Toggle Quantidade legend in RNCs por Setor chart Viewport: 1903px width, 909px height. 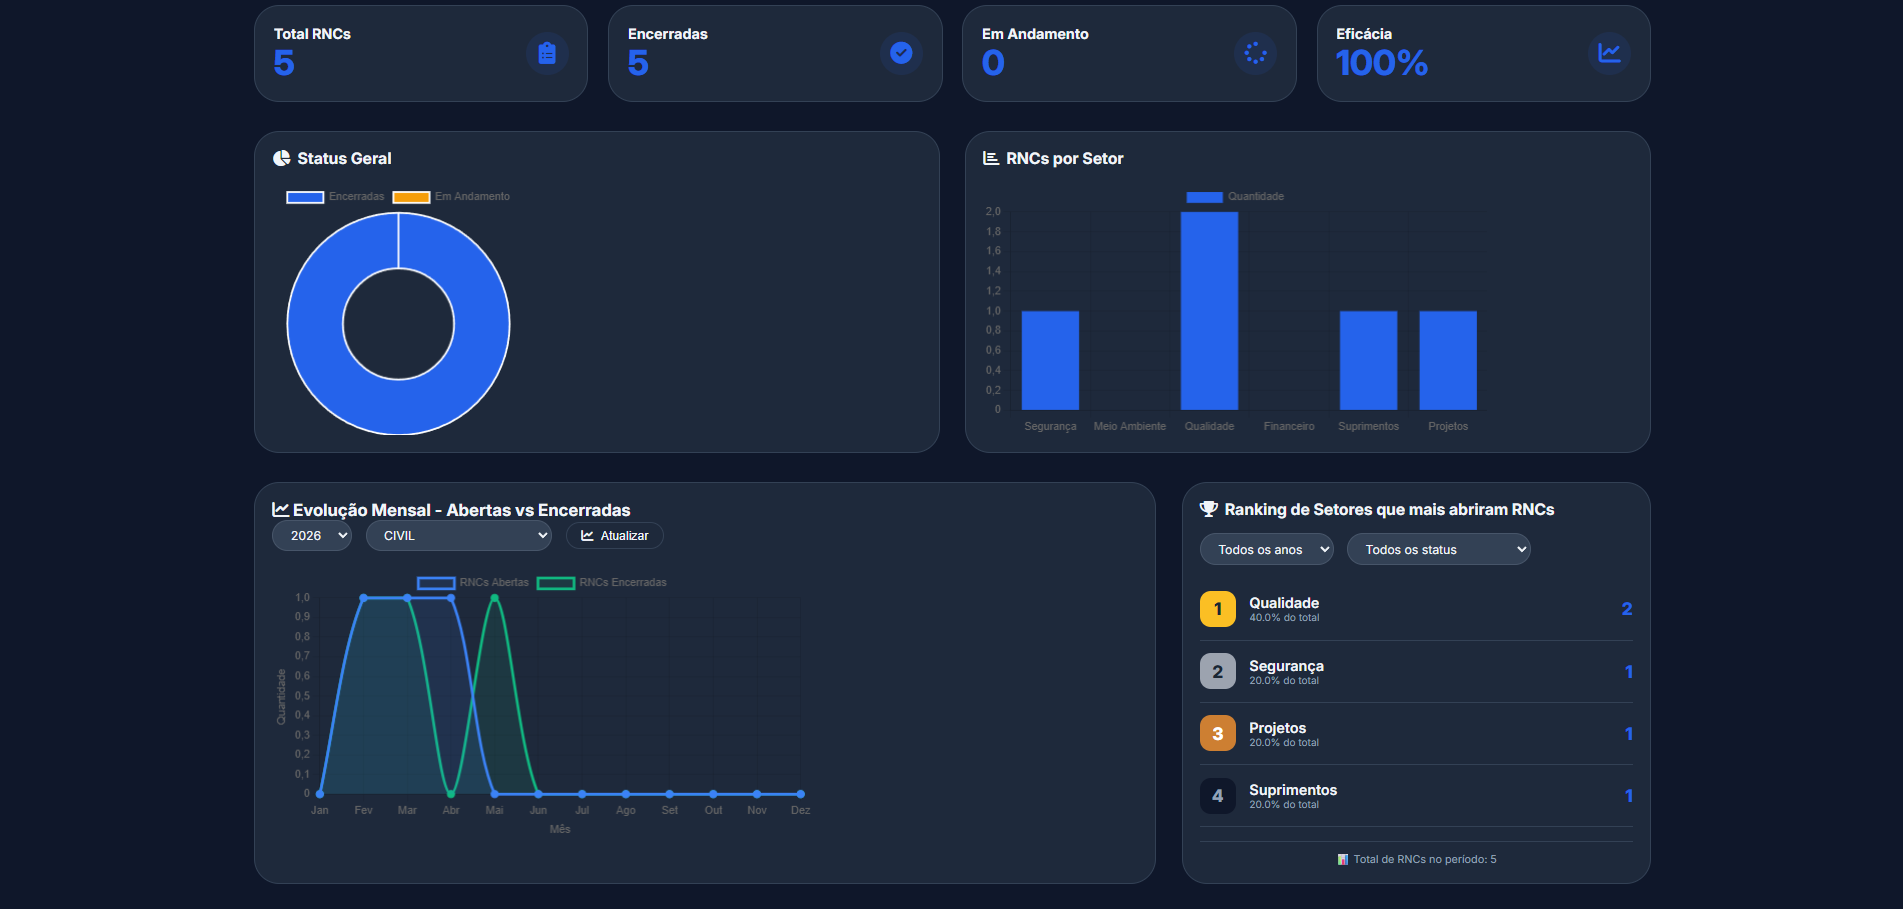click(x=1235, y=197)
